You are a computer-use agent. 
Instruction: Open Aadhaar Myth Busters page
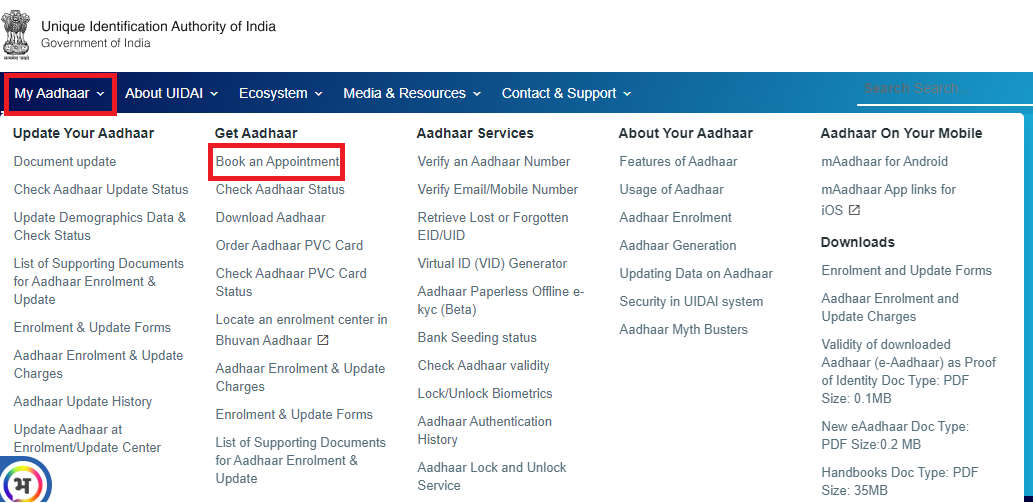pos(683,330)
